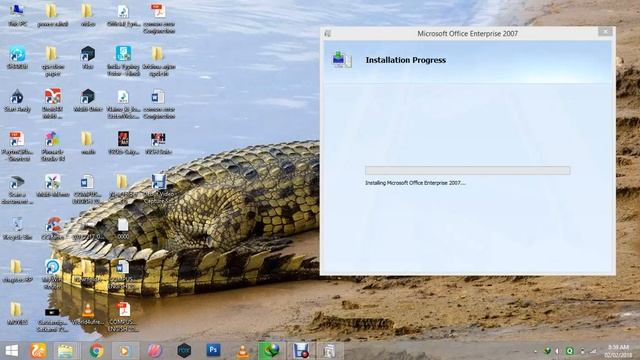The width and height of the screenshot is (640, 360).
Task: Select the Office setup taskbar button
Action: tap(329, 351)
